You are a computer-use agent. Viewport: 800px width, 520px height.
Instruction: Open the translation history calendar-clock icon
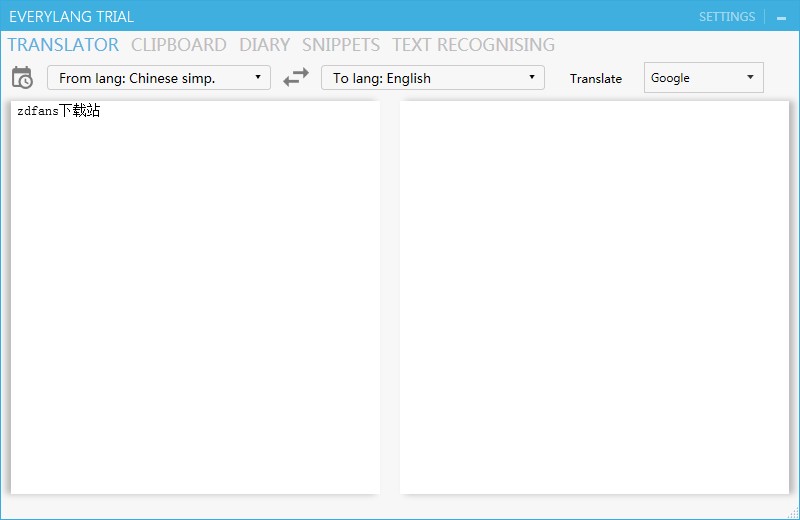coord(22,78)
